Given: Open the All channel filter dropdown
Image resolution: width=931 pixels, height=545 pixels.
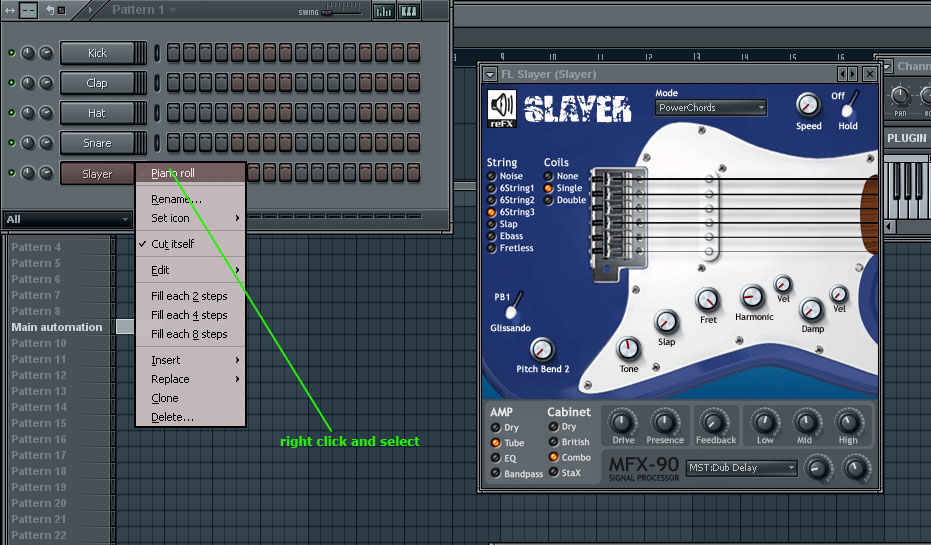Looking at the screenshot, I should pos(67,219).
